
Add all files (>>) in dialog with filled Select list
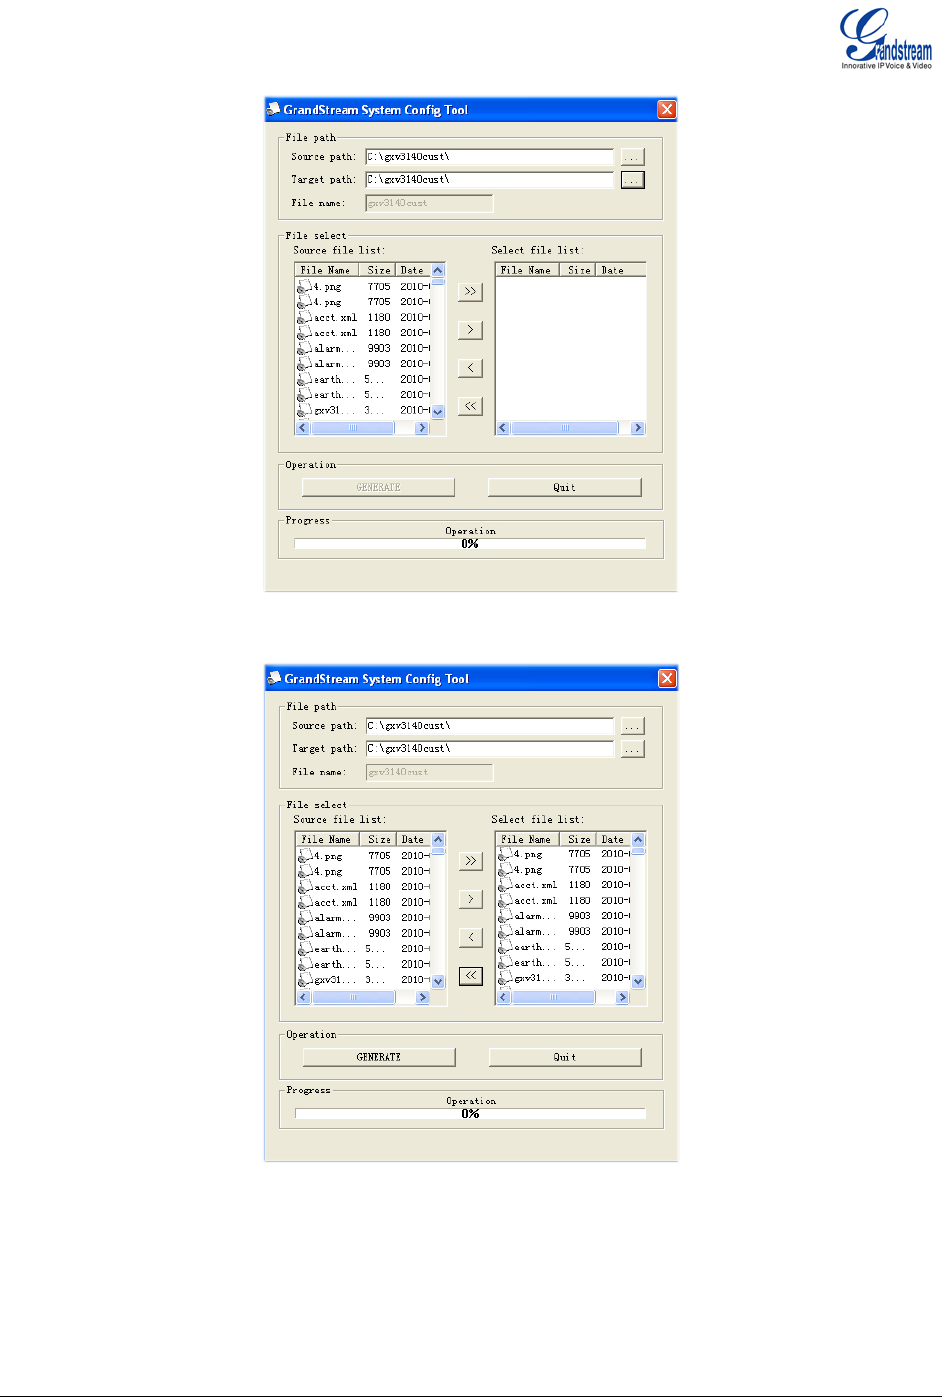tap(471, 860)
